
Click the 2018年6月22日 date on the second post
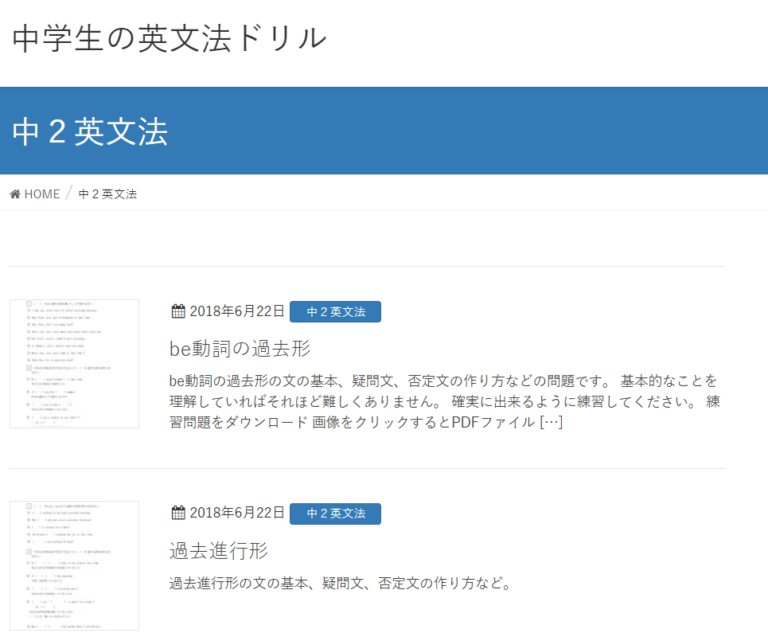237,512
